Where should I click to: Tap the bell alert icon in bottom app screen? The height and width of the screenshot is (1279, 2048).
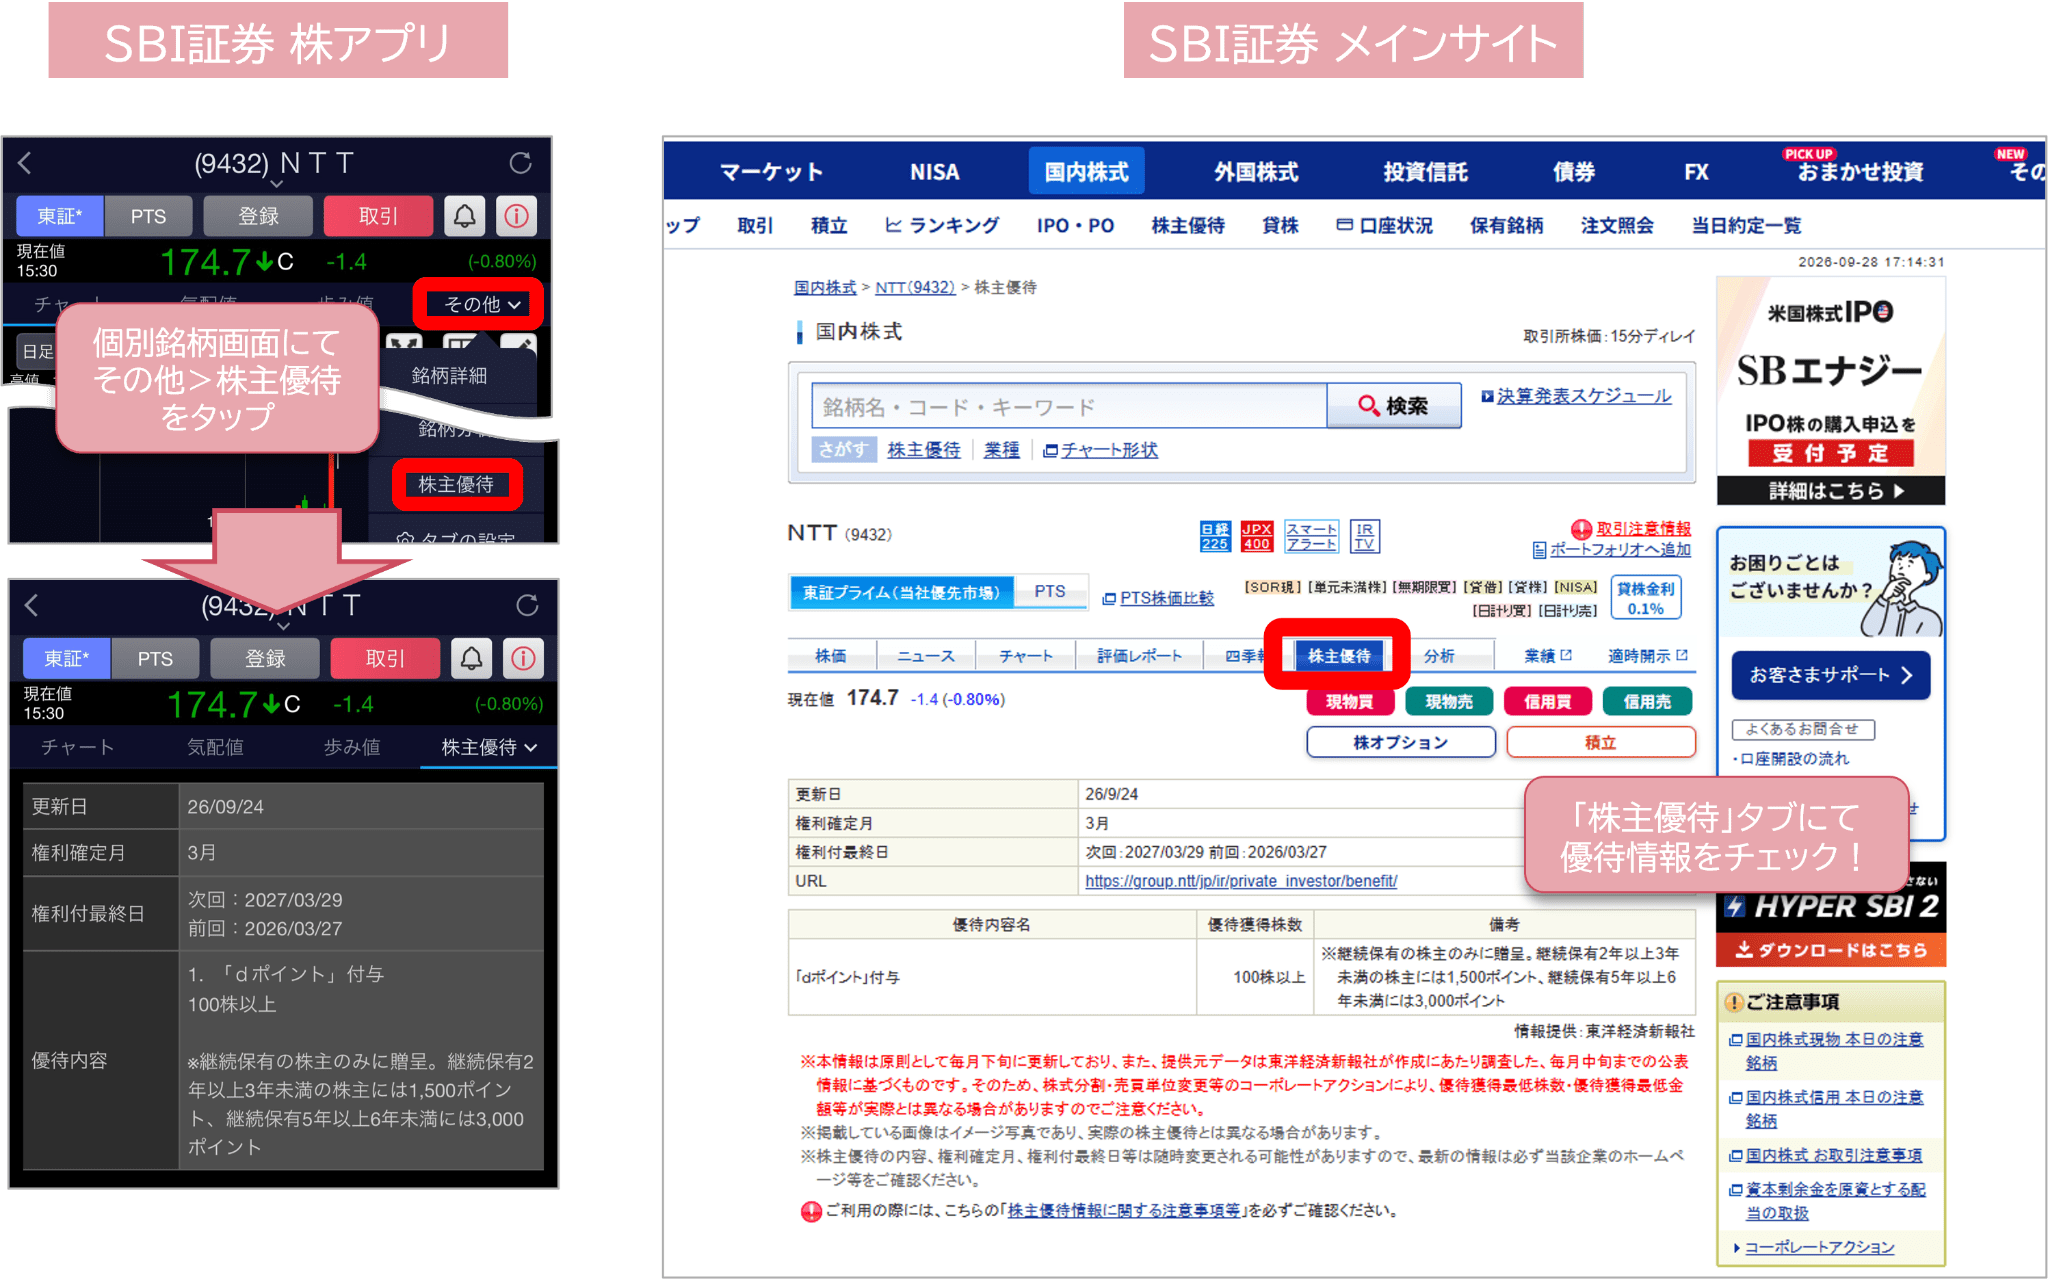472,658
